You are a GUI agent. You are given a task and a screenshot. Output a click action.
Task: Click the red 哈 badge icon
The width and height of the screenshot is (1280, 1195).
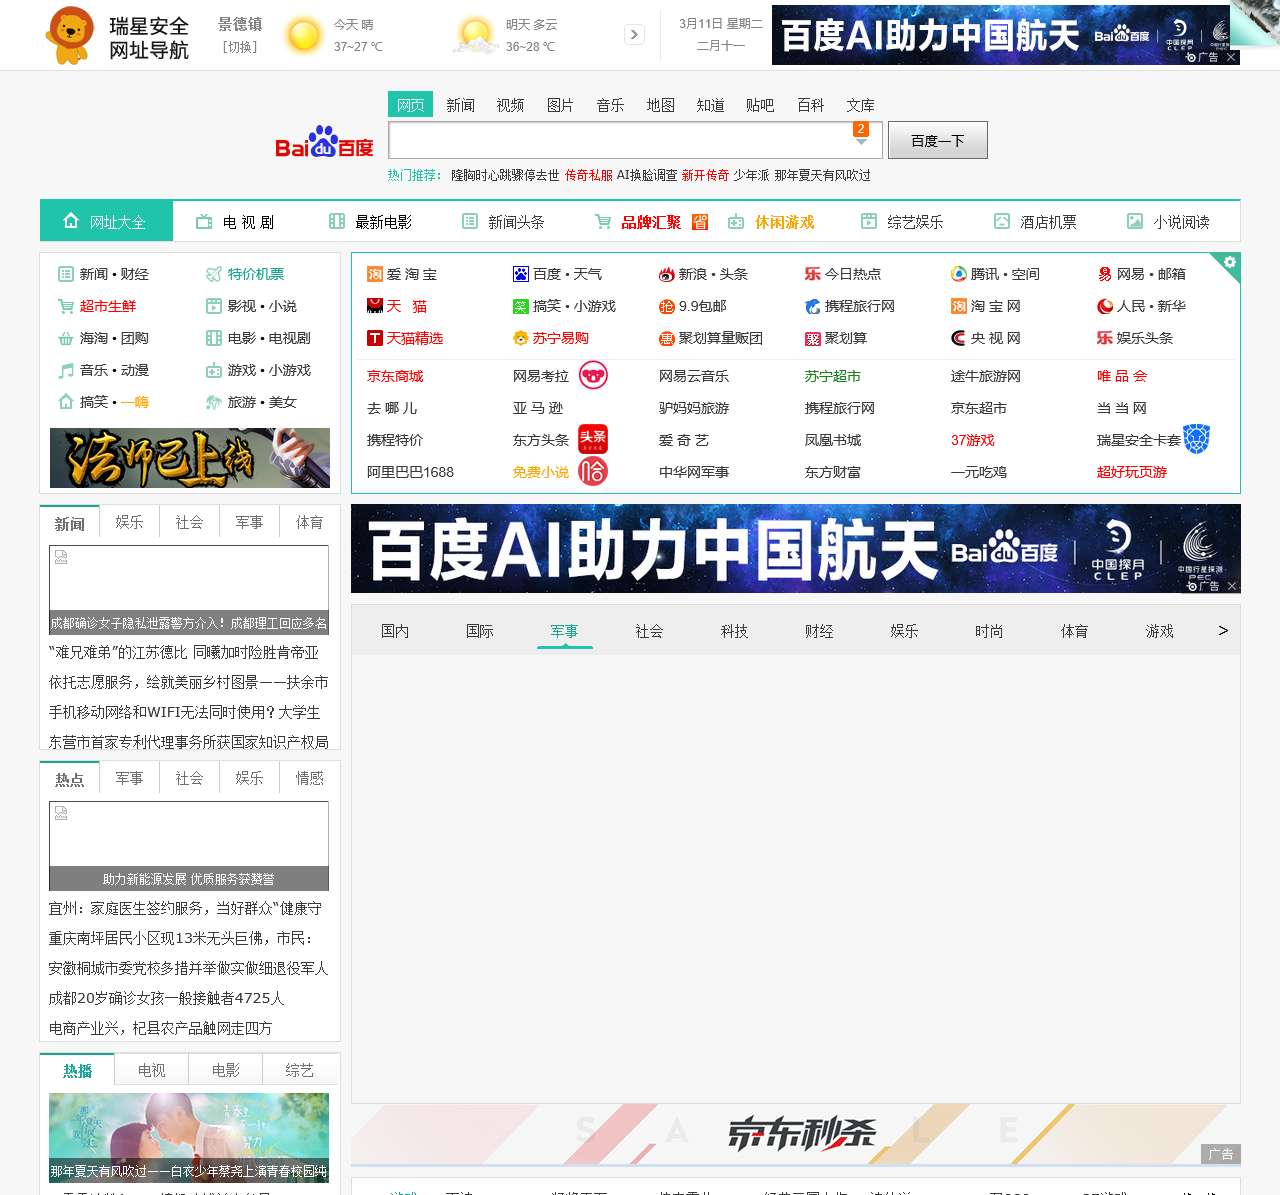[x=593, y=471]
